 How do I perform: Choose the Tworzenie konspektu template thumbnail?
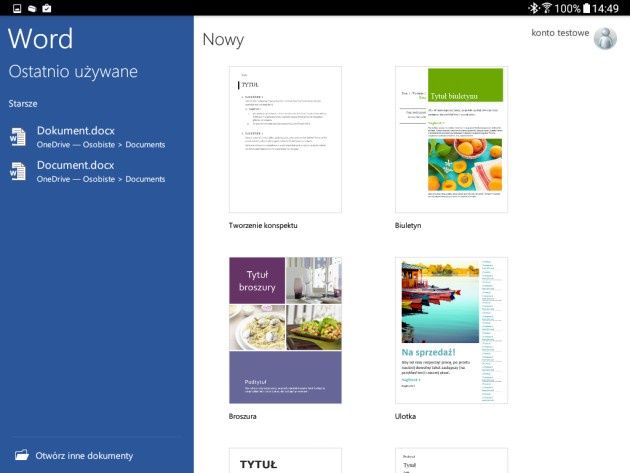pyautogui.click(x=285, y=139)
